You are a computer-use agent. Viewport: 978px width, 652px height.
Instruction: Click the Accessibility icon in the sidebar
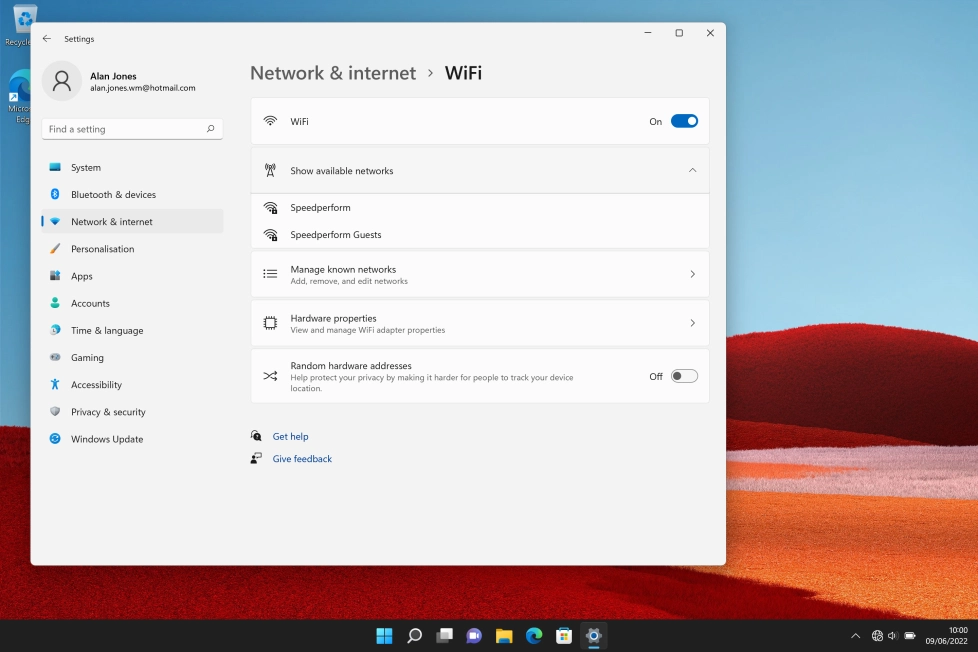(x=55, y=384)
